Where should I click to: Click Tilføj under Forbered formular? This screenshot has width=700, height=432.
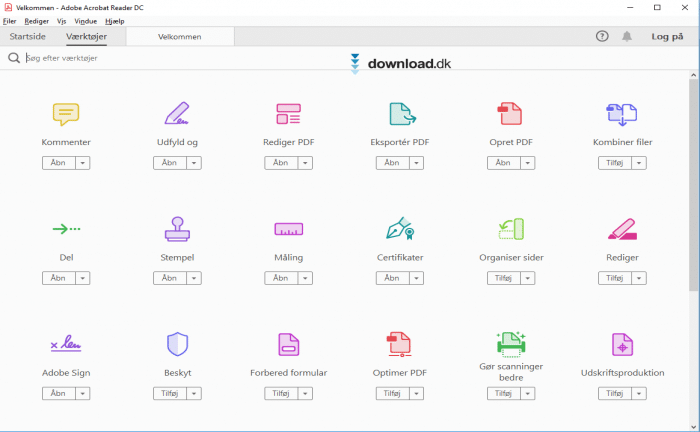281,393
